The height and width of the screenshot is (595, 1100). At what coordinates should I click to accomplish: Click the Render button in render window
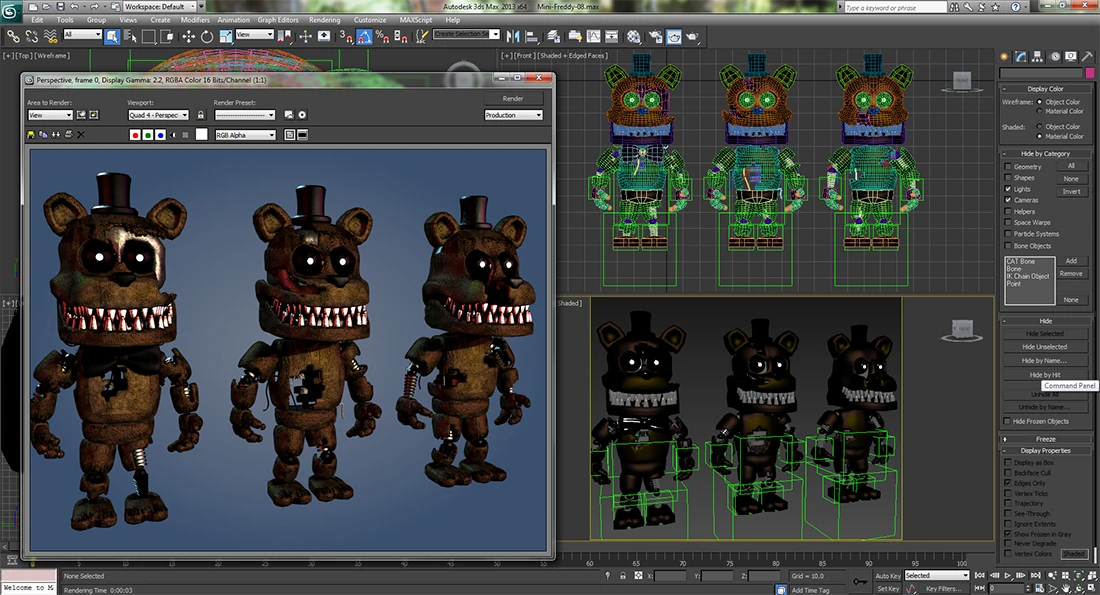pyautogui.click(x=513, y=99)
